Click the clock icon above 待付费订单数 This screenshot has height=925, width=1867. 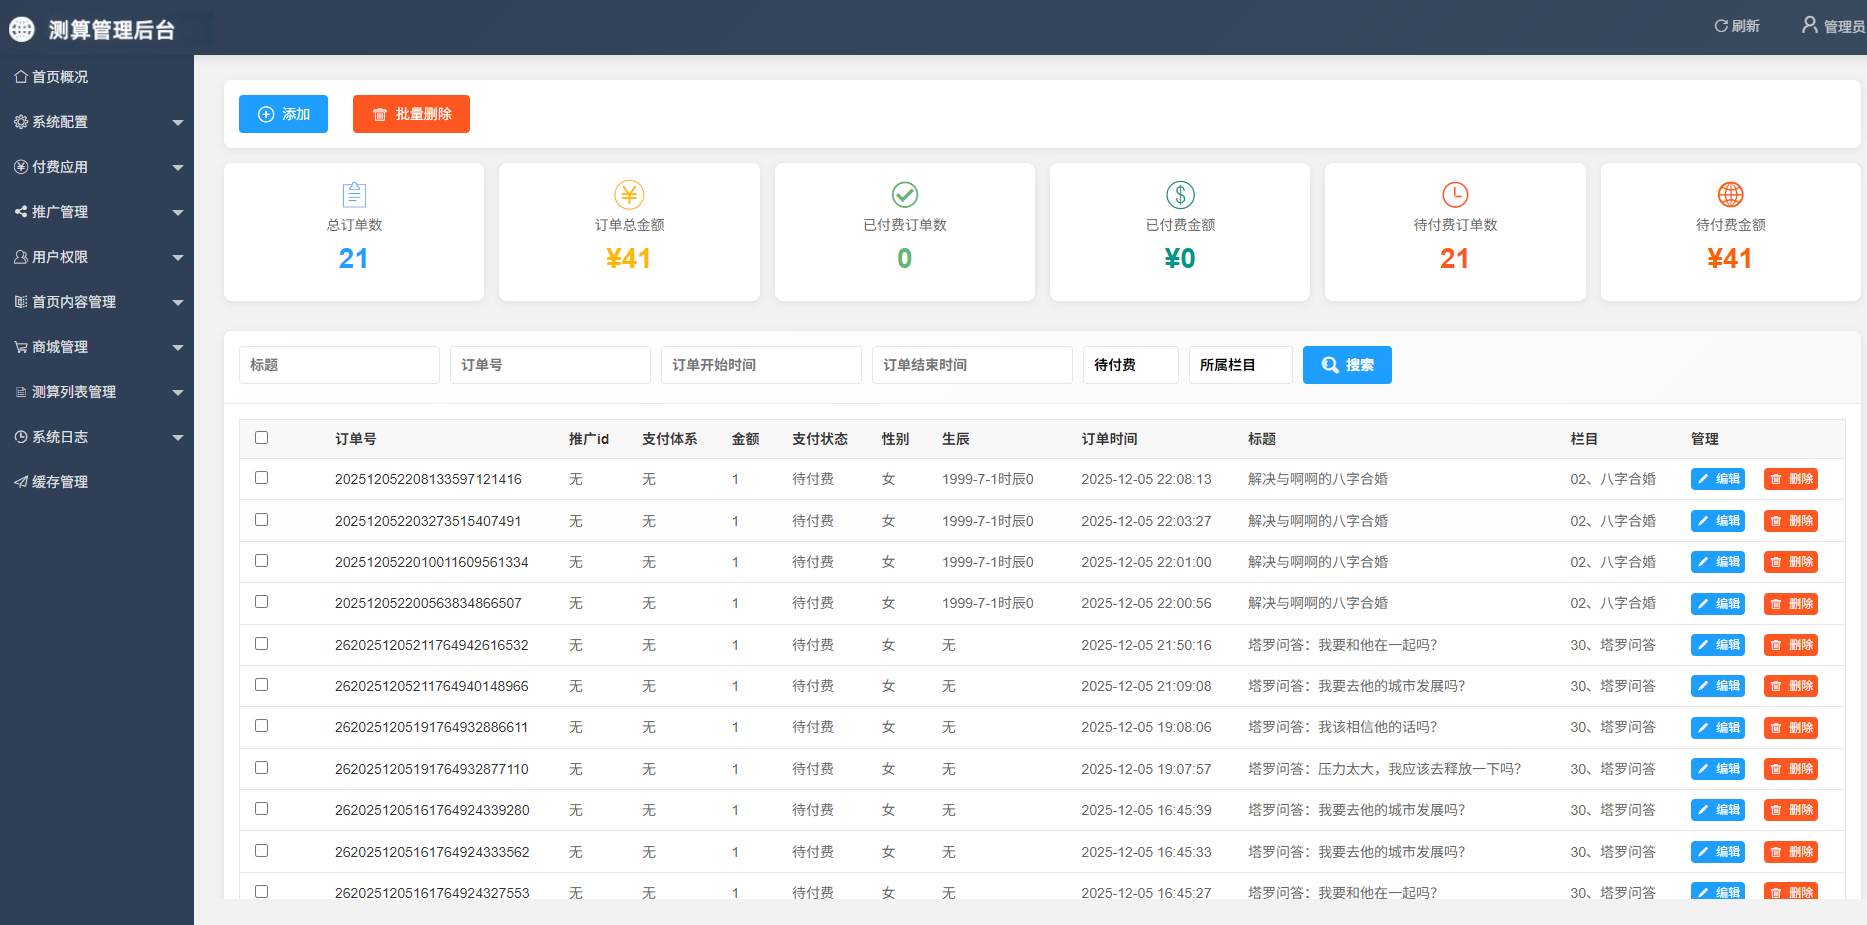1455,194
